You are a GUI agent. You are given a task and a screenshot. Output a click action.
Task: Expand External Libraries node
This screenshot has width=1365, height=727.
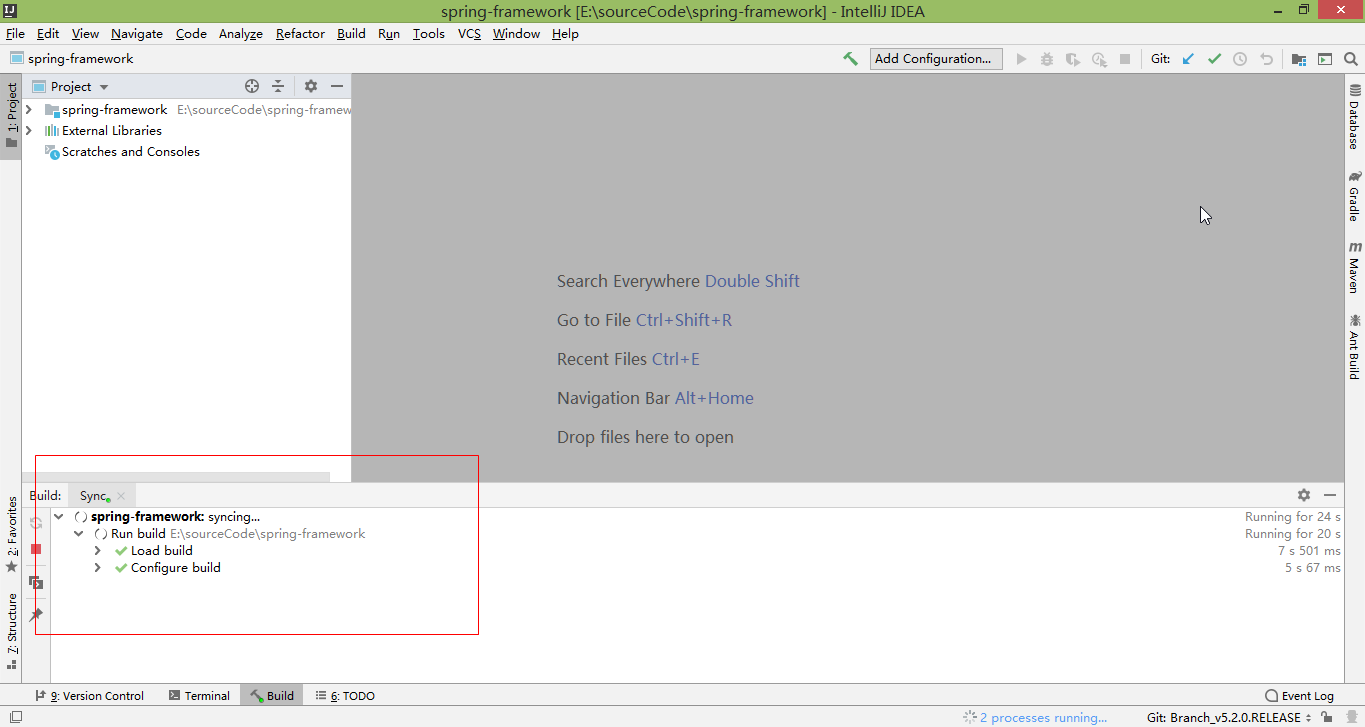pyautogui.click(x=29, y=130)
